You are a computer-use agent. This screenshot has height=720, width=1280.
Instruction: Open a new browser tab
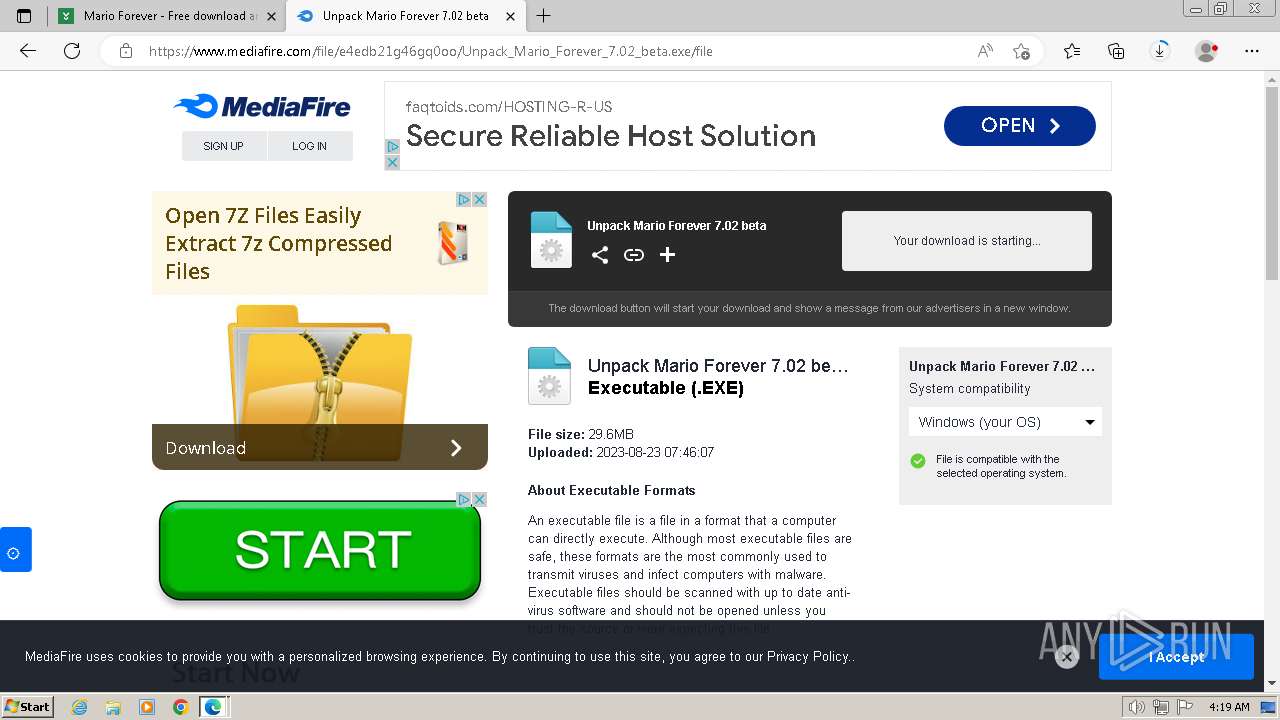(x=544, y=16)
